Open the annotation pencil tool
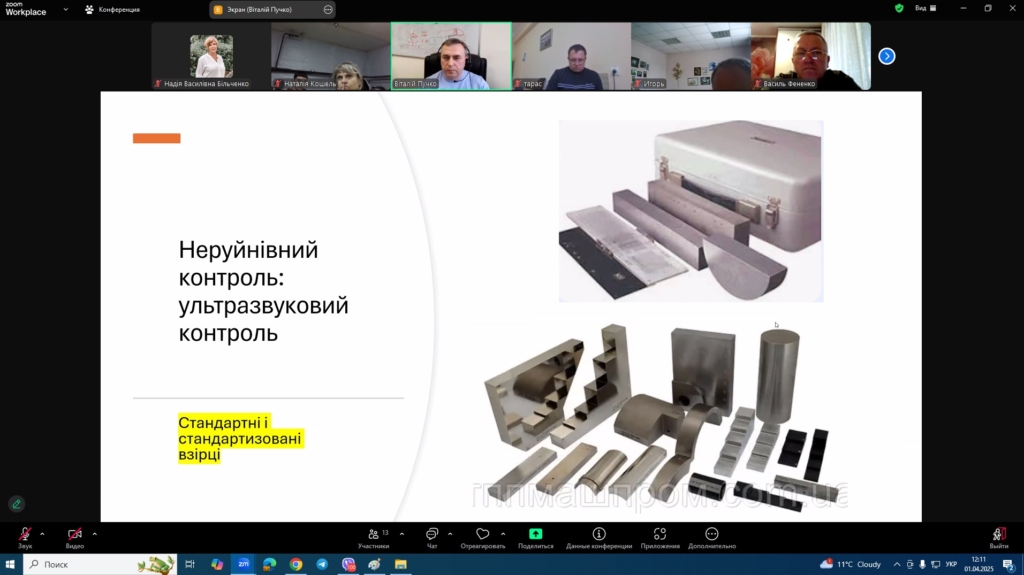 point(16,504)
